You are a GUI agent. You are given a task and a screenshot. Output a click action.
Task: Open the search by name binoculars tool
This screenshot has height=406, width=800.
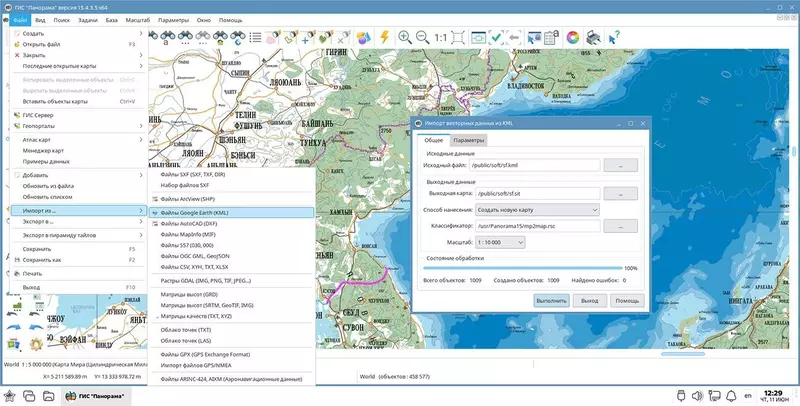pyautogui.click(x=167, y=37)
